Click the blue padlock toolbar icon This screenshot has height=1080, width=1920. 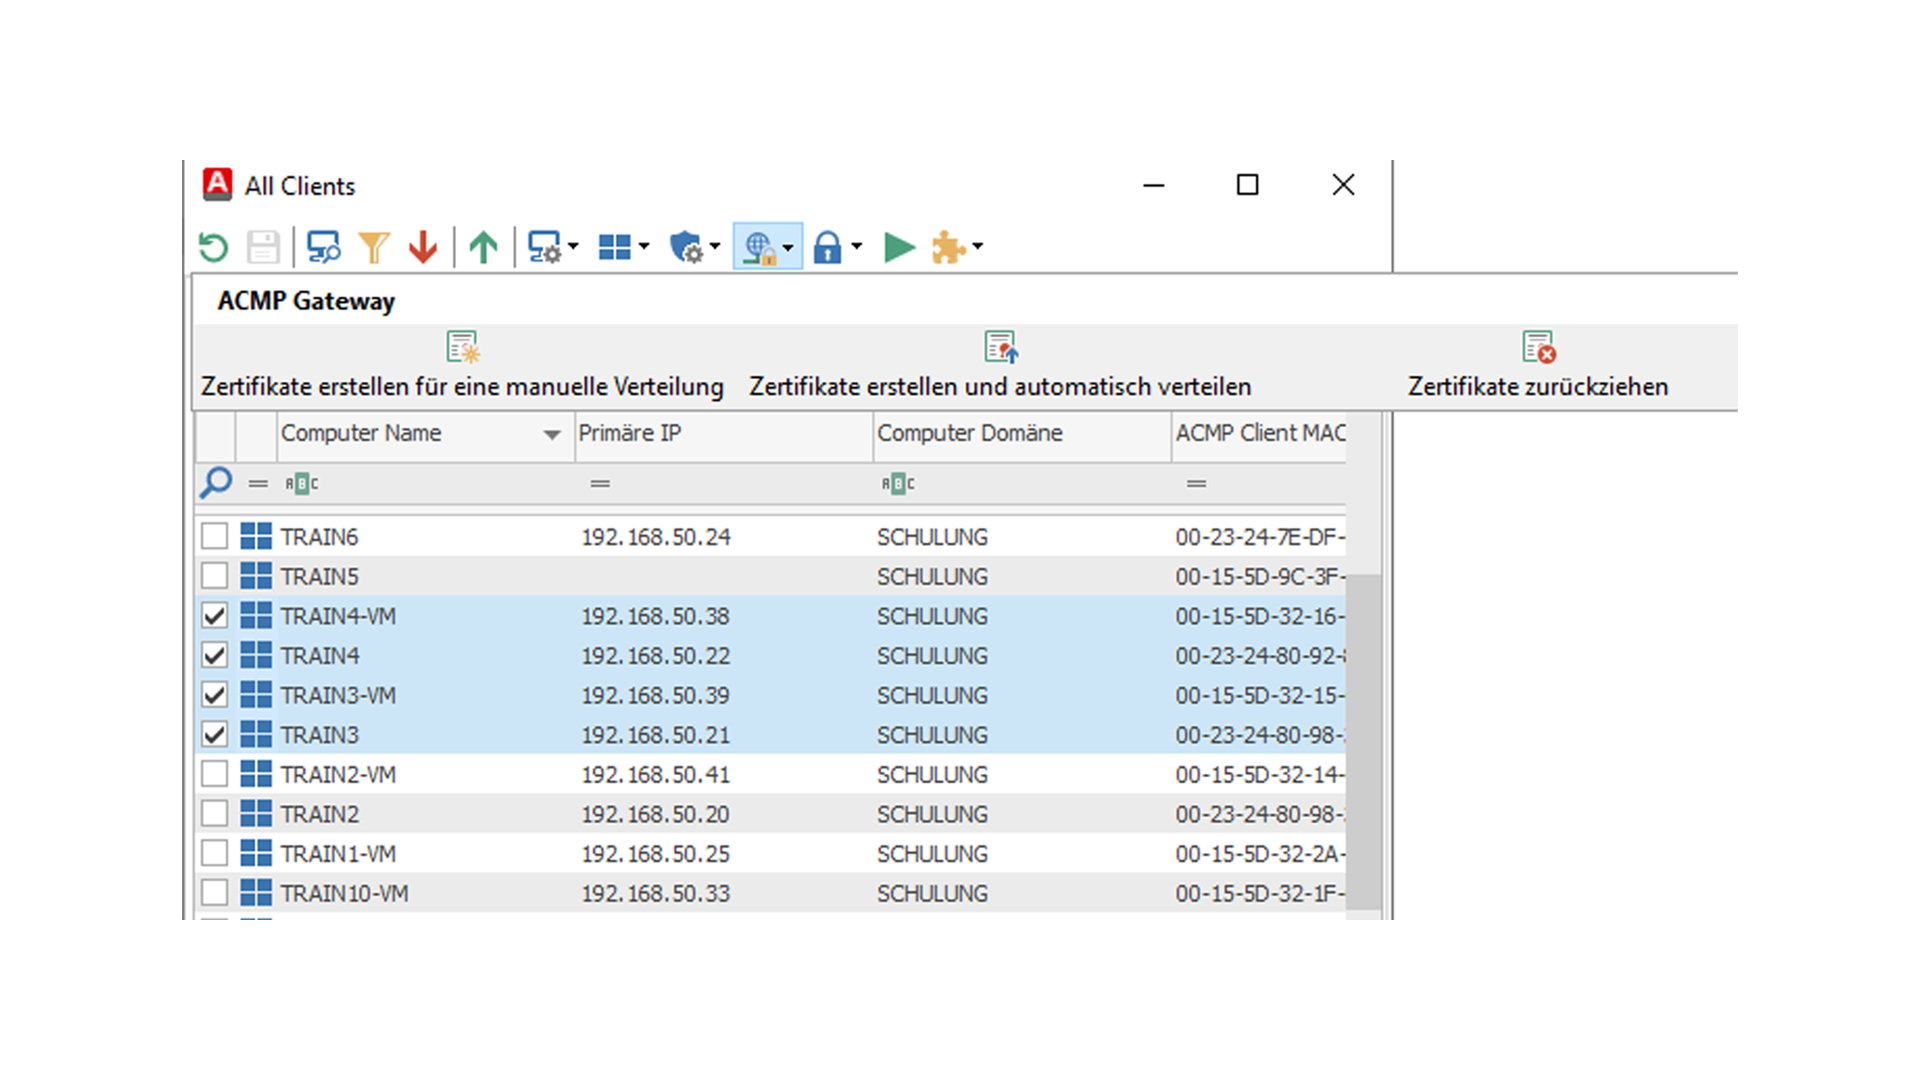point(828,247)
